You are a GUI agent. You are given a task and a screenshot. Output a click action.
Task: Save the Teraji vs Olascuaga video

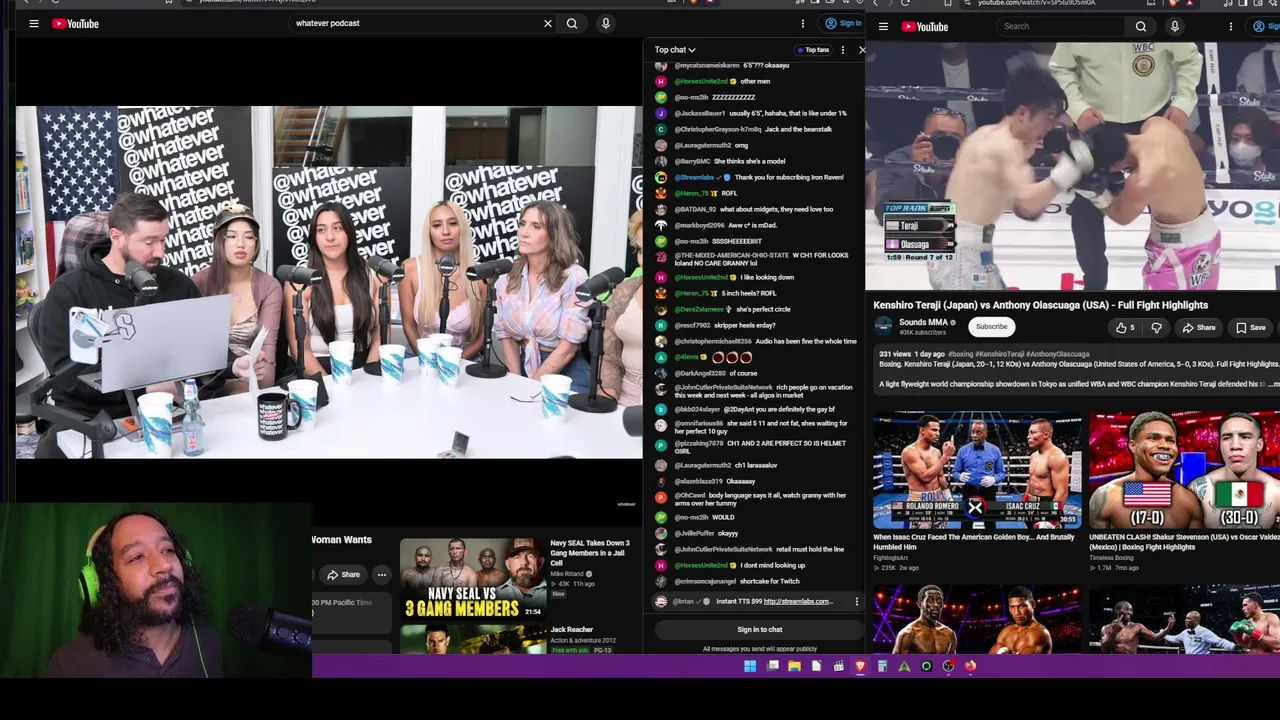[1250, 327]
